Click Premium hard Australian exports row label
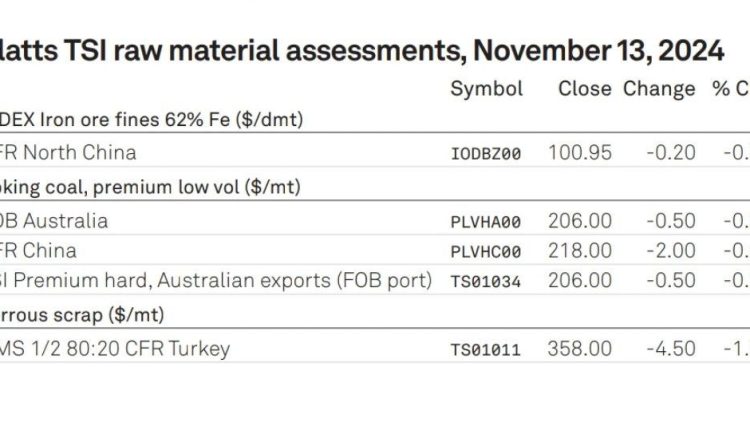Viewport: 750px width, 430px height. [216, 281]
